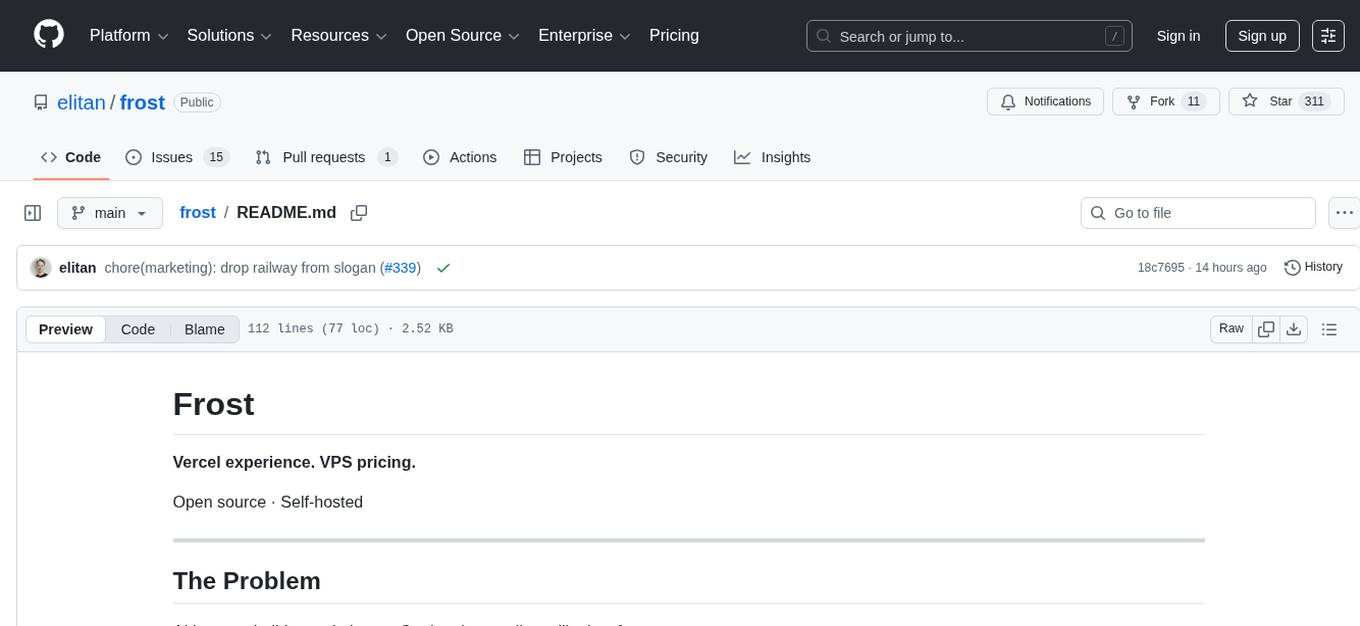Open the document outline icon

click(1329, 329)
